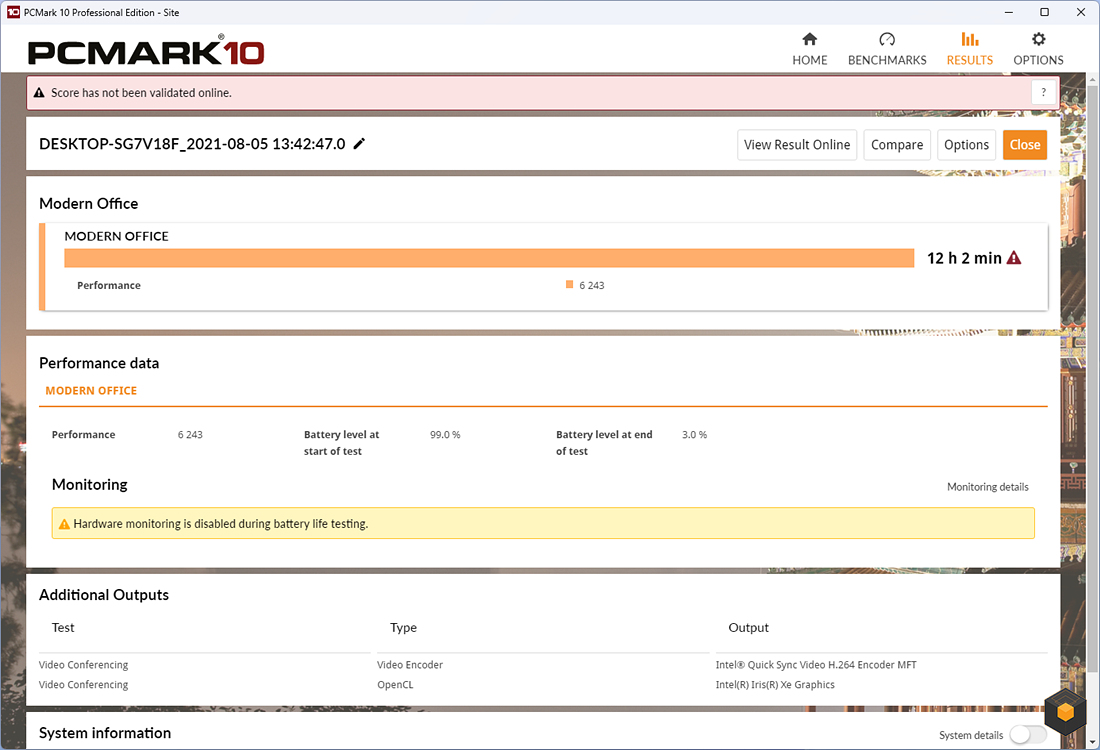The width and height of the screenshot is (1100, 750).
Task: Click the PCMark 10 logo
Action: pos(146,51)
